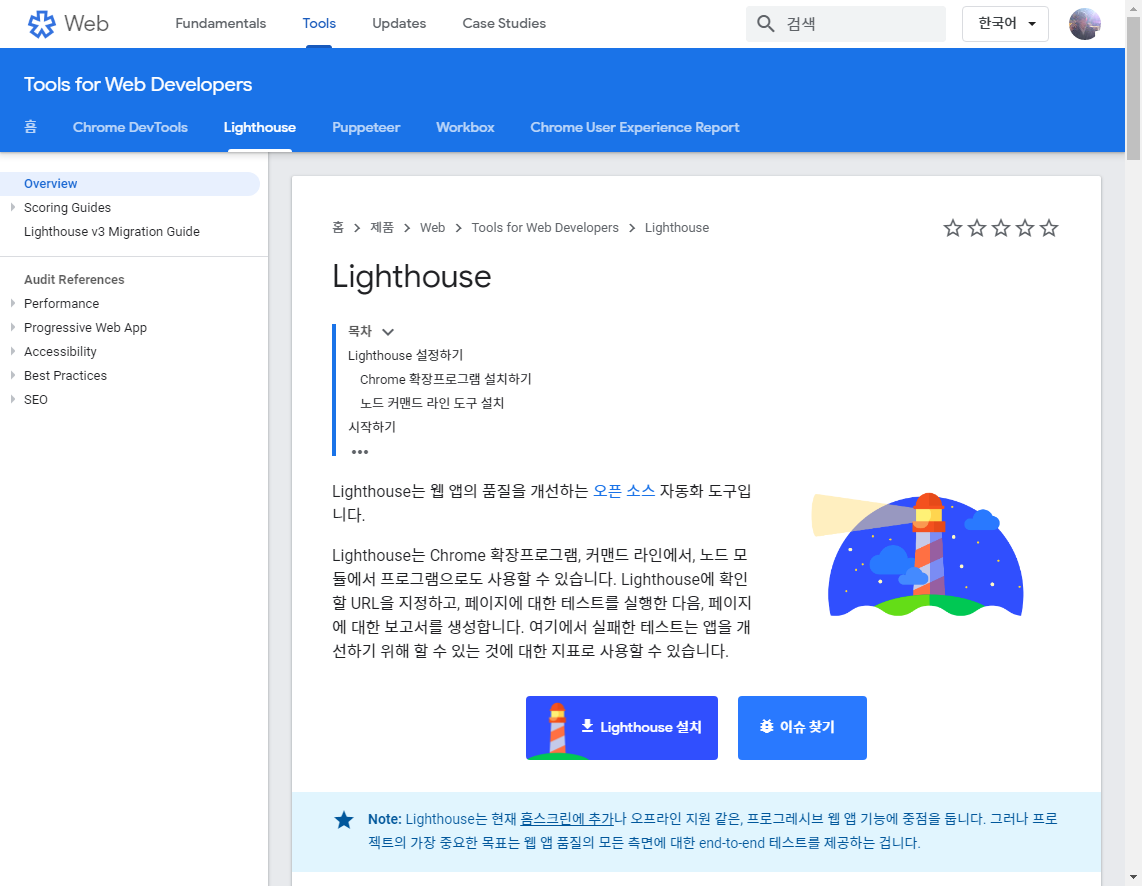The height and width of the screenshot is (886, 1142).
Task: Click the Web breadcrumb link
Action: (432, 228)
